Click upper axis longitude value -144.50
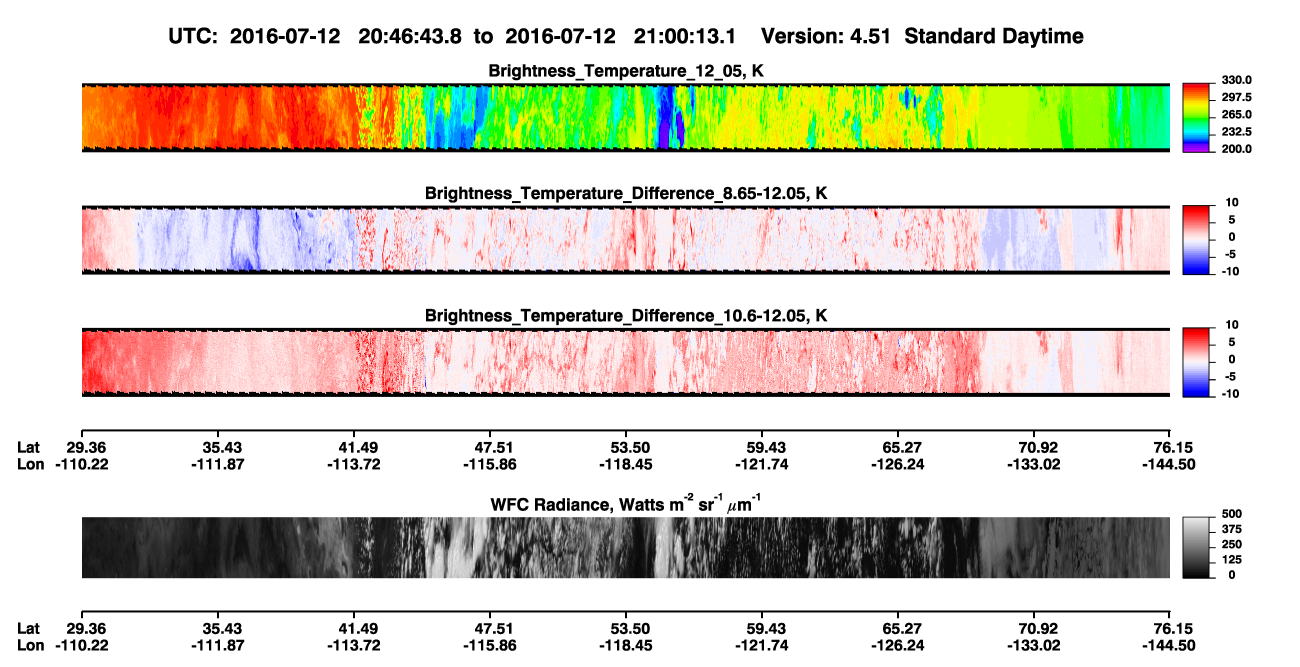Image resolution: width=1300 pixels, height=667 pixels. pos(1170,464)
